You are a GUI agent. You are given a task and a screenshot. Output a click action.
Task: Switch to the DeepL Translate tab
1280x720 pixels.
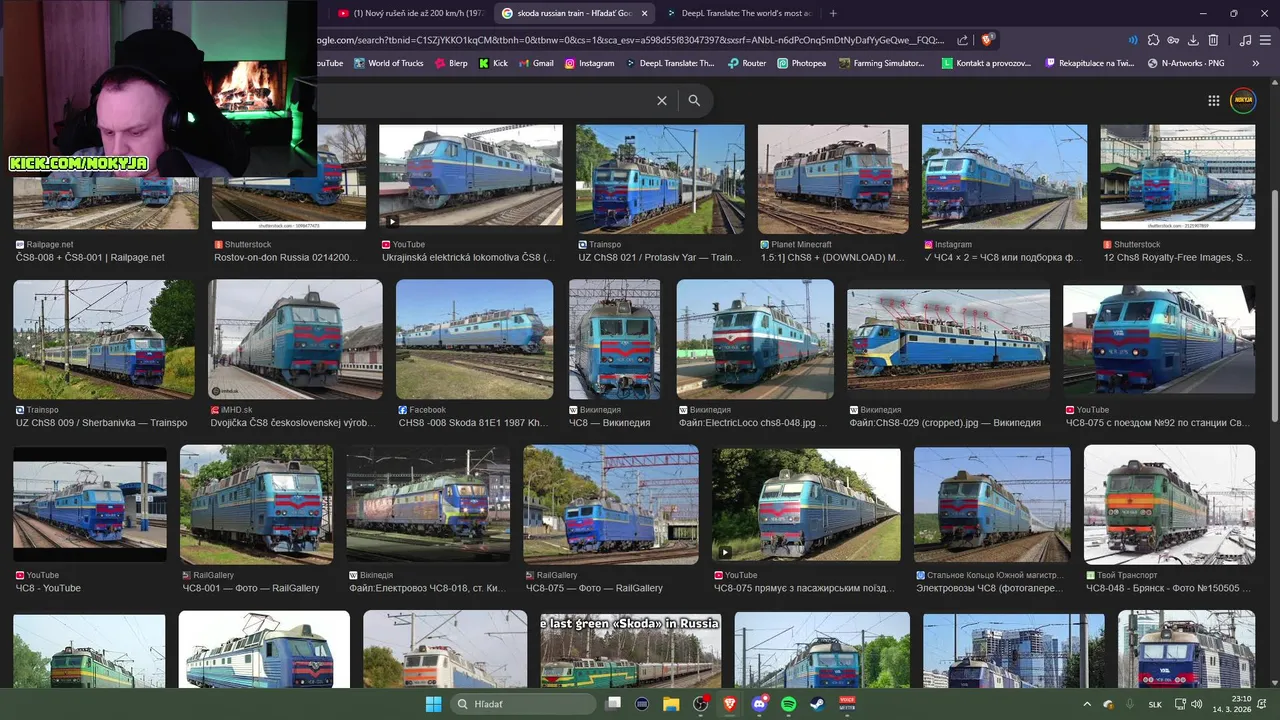coord(738,13)
